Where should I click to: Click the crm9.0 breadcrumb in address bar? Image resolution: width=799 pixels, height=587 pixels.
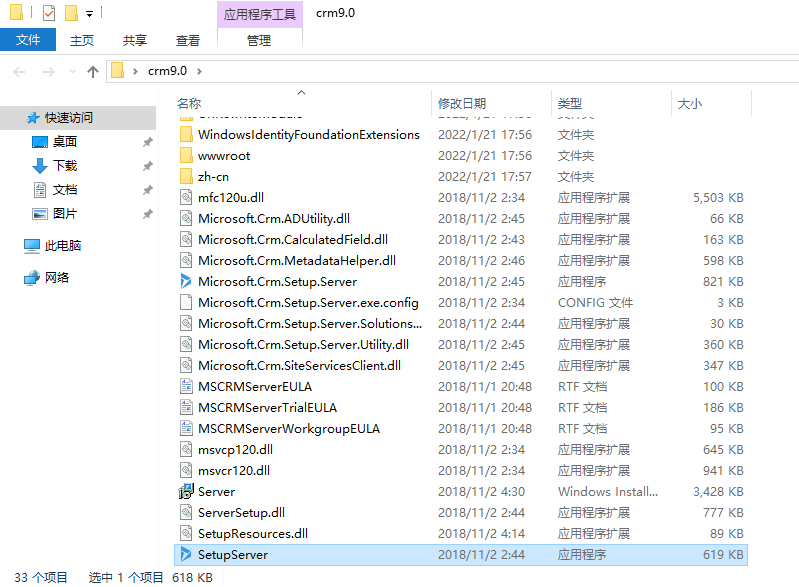[x=167, y=71]
